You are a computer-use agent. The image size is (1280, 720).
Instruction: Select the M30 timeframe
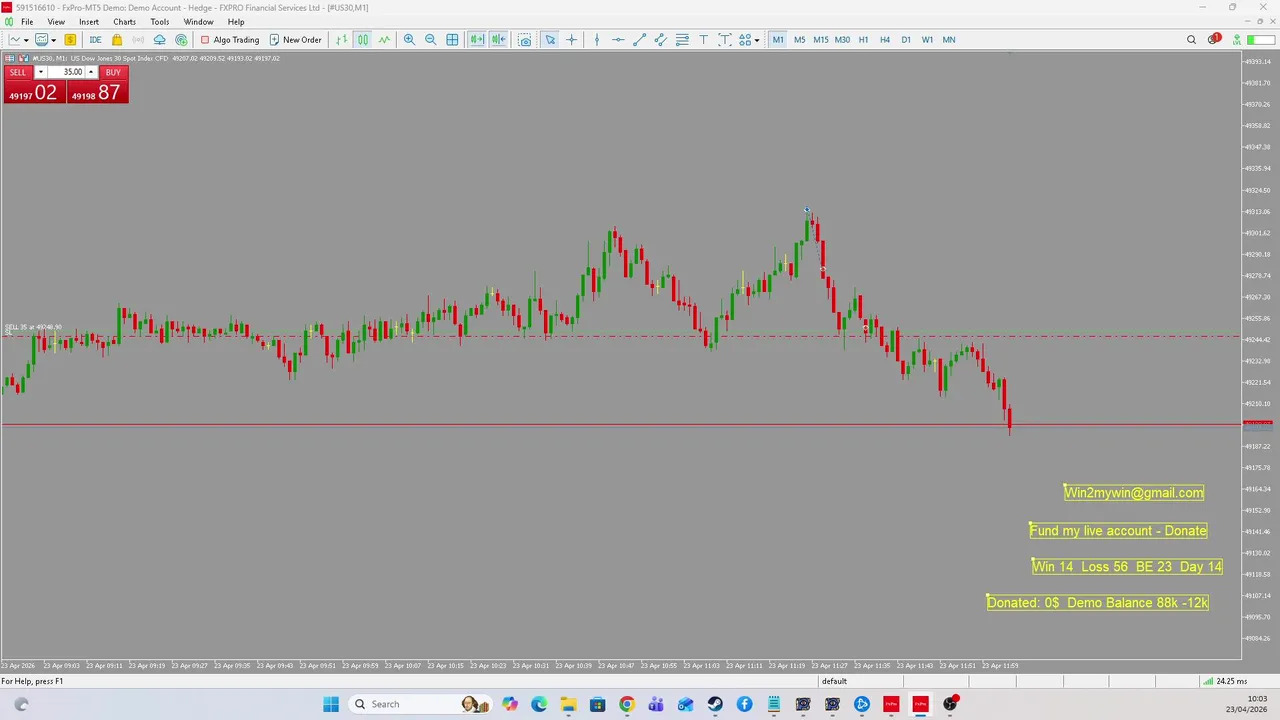tap(842, 40)
